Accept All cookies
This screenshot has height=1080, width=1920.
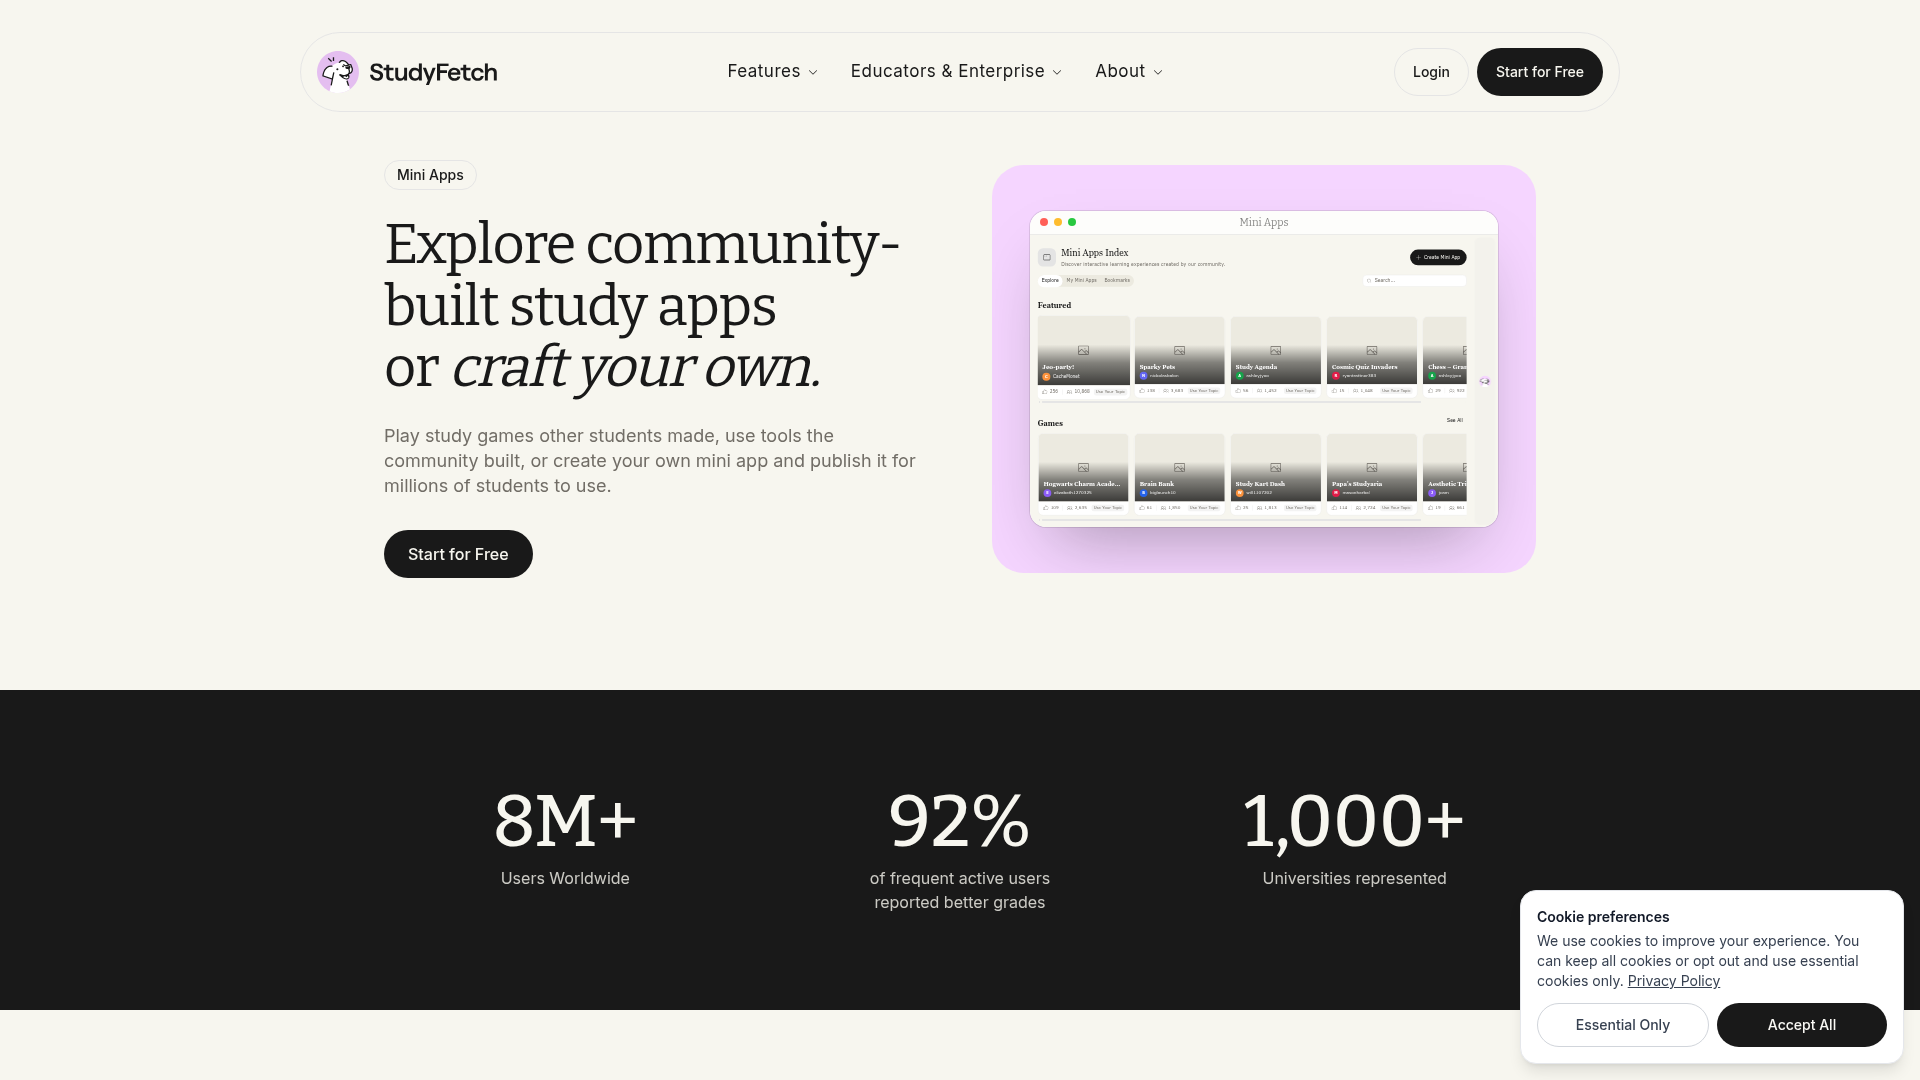tap(1801, 1025)
